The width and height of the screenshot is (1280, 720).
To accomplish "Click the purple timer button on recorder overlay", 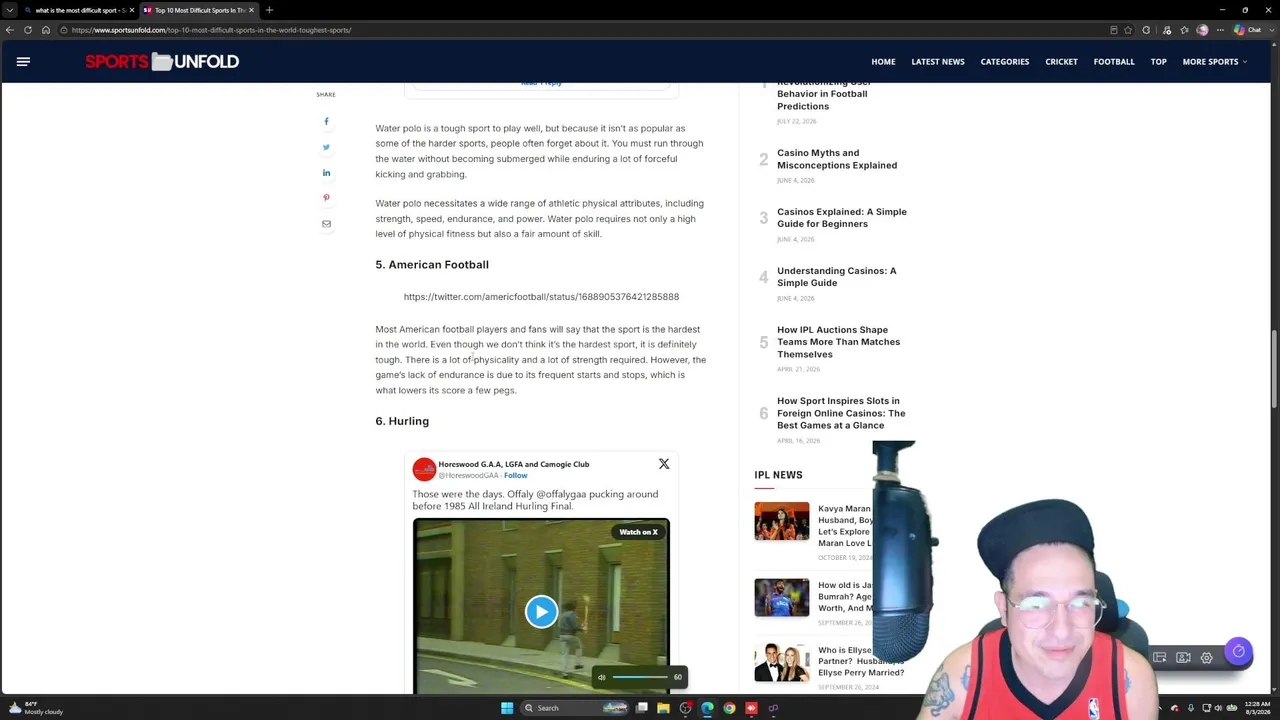I will click(x=1238, y=652).
